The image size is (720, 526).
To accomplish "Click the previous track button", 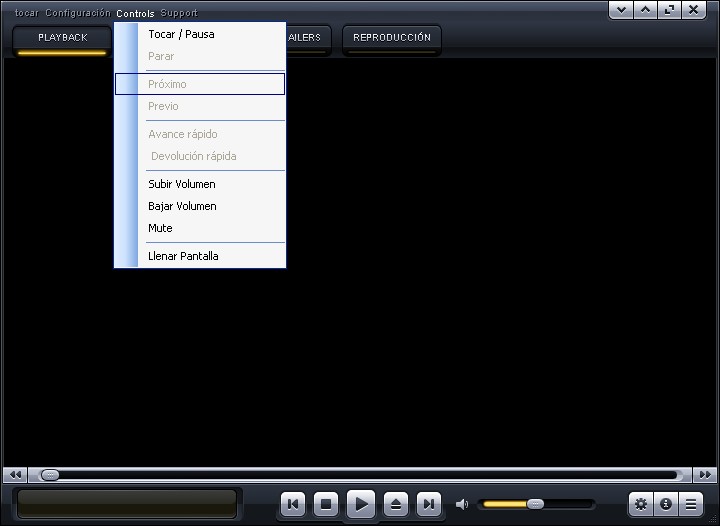I will point(293,504).
